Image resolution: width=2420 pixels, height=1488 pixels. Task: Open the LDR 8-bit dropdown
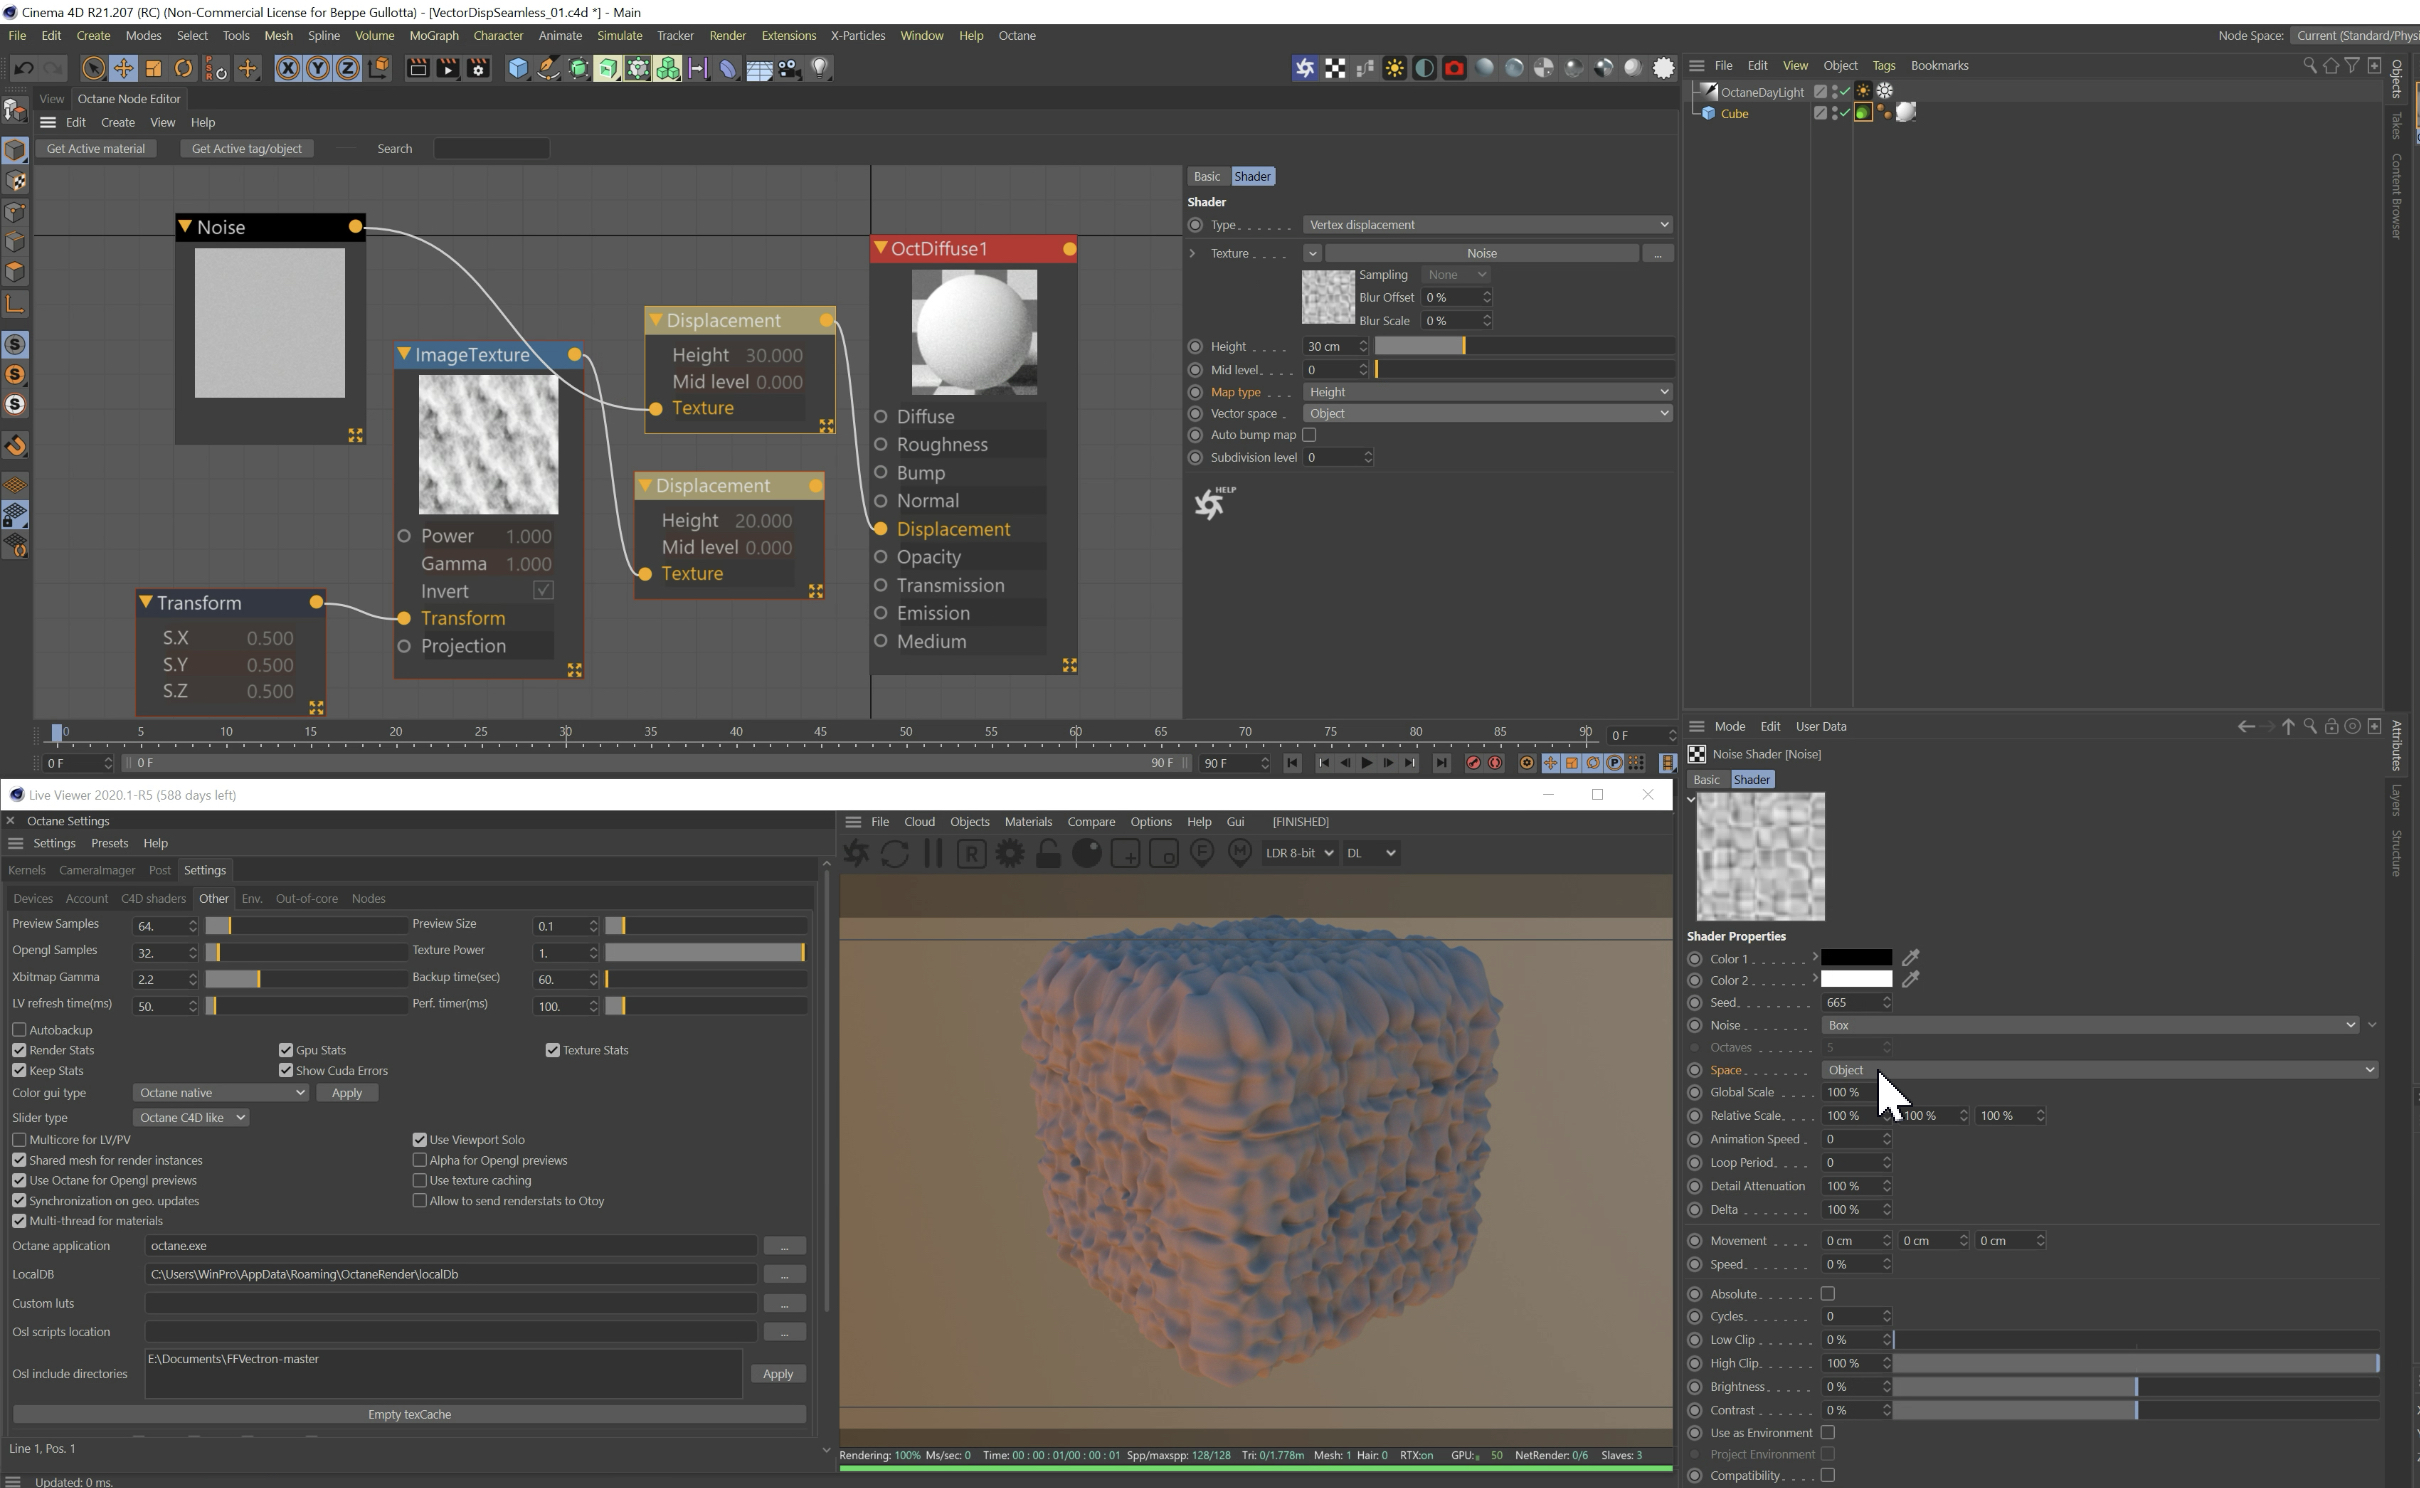pyautogui.click(x=1298, y=853)
